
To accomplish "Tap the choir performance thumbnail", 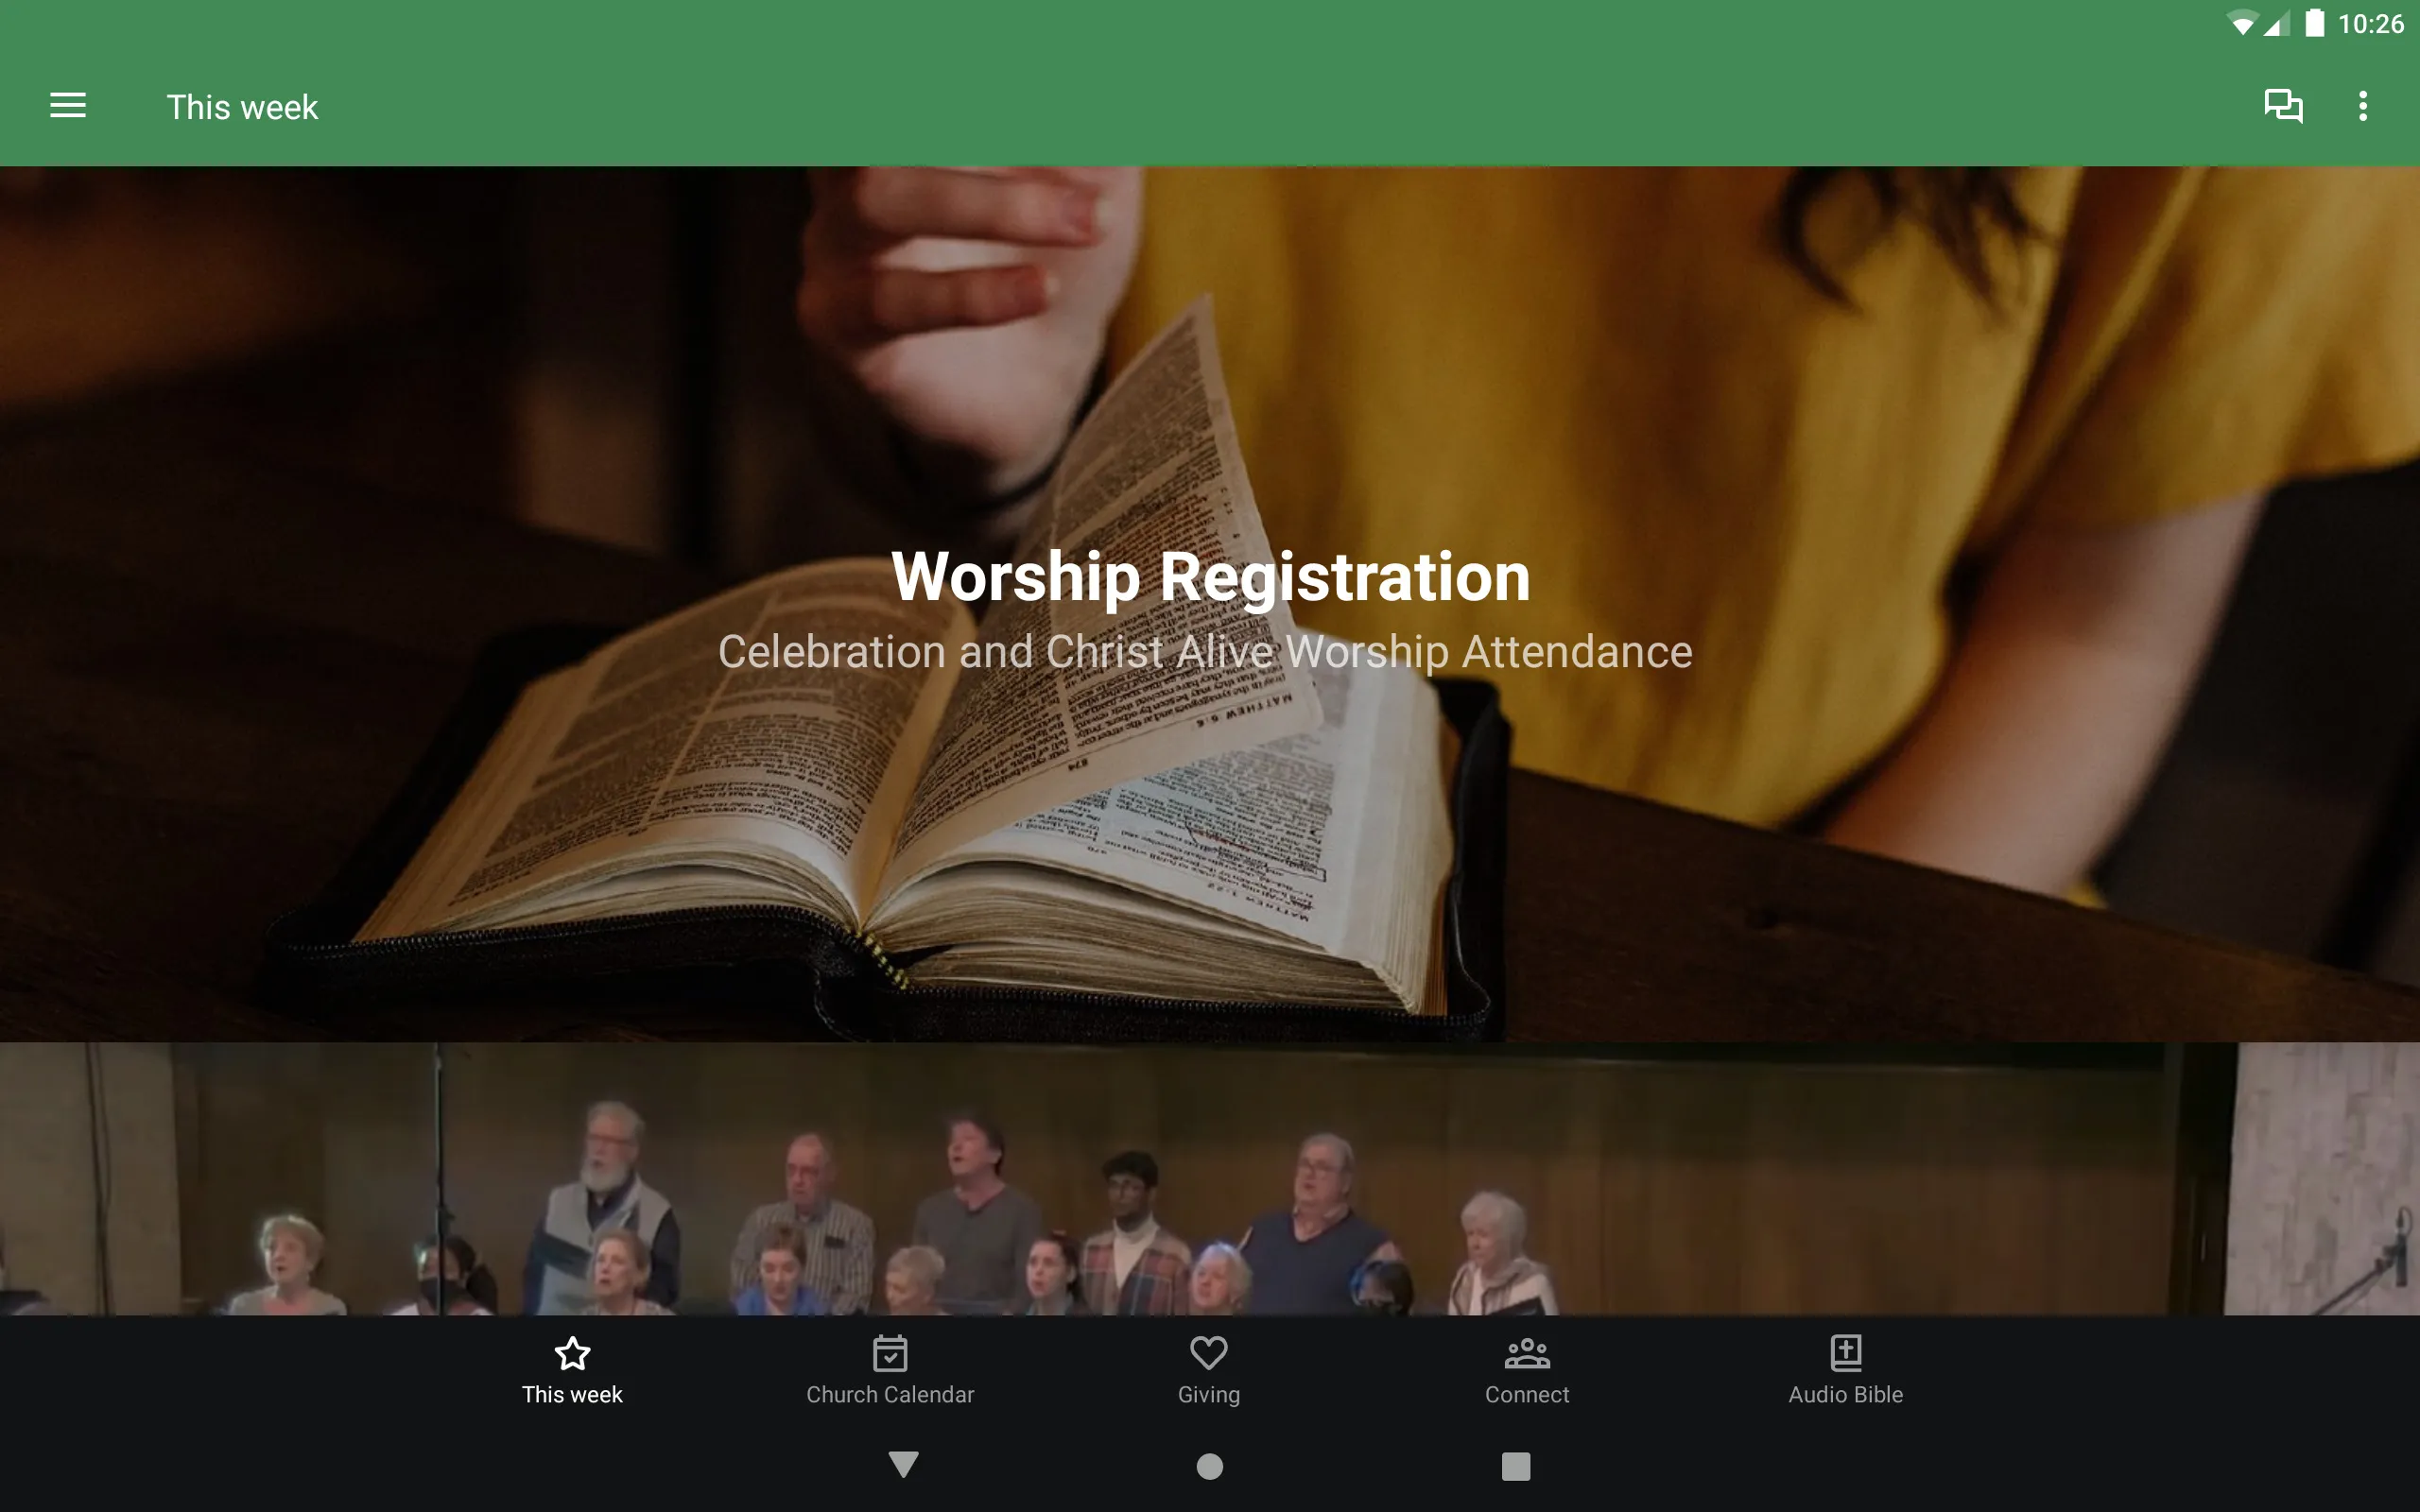I will [1209, 1176].
